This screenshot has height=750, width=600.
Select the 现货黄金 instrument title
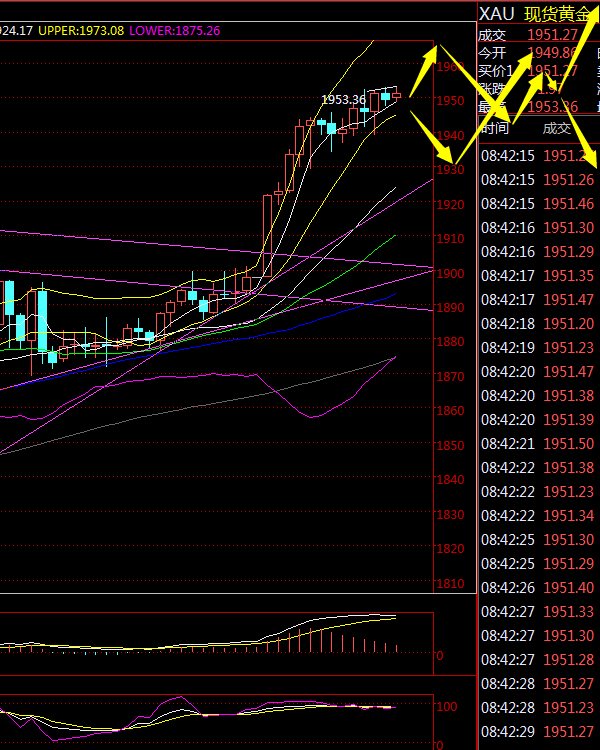pyautogui.click(x=558, y=13)
